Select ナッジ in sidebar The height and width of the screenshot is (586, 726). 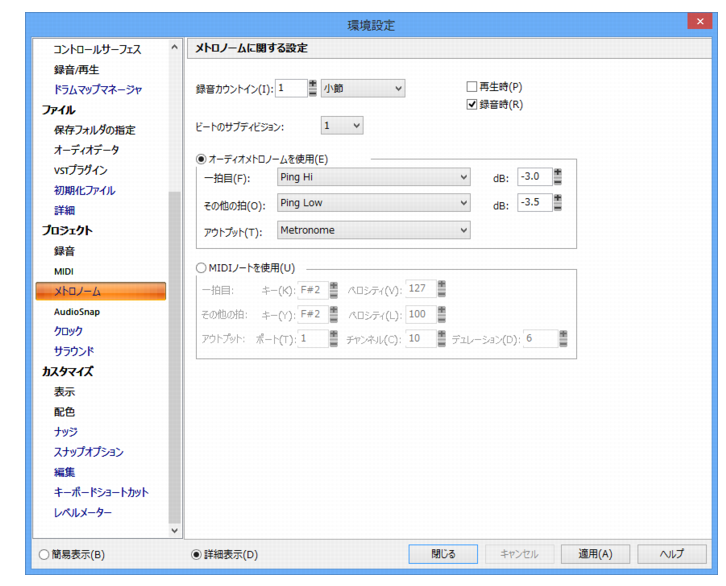66,432
